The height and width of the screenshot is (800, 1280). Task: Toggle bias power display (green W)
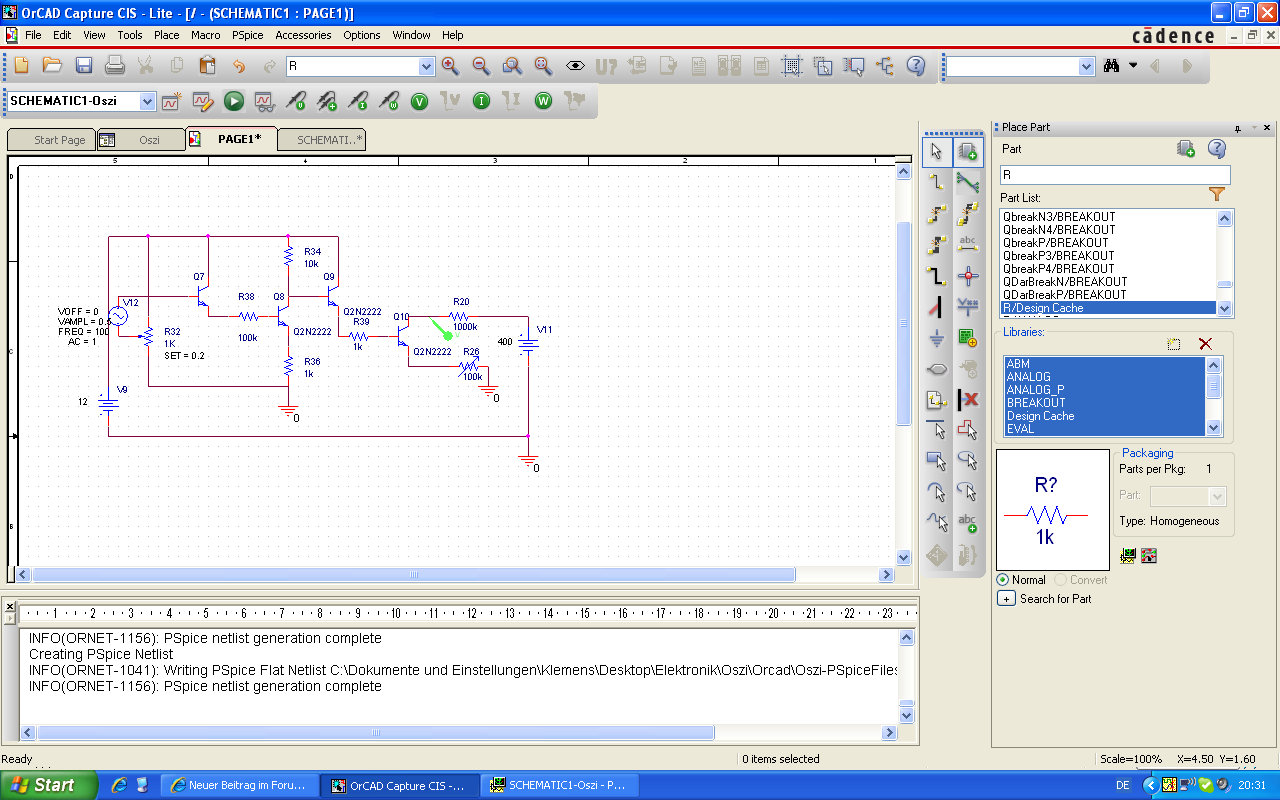(544, 101)
